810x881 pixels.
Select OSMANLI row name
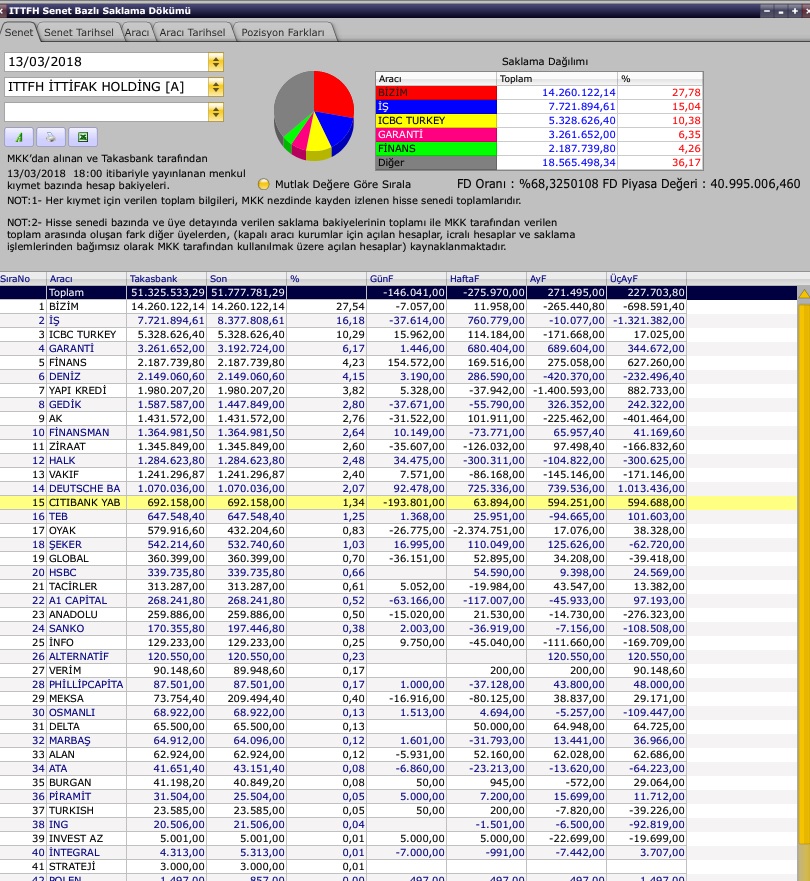[x=72, y=712]
